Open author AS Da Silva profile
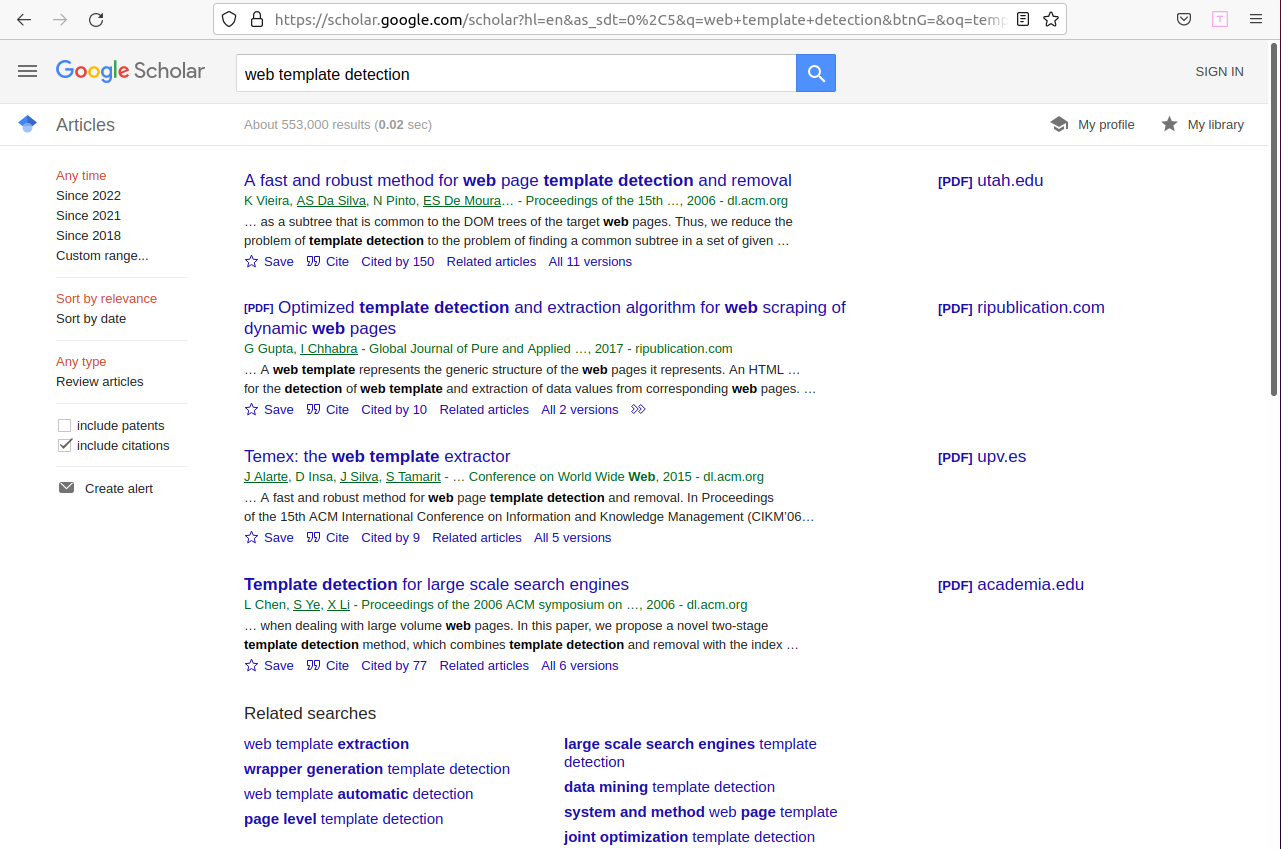Screen dimensions: 1281x849 tap(331, 201)
